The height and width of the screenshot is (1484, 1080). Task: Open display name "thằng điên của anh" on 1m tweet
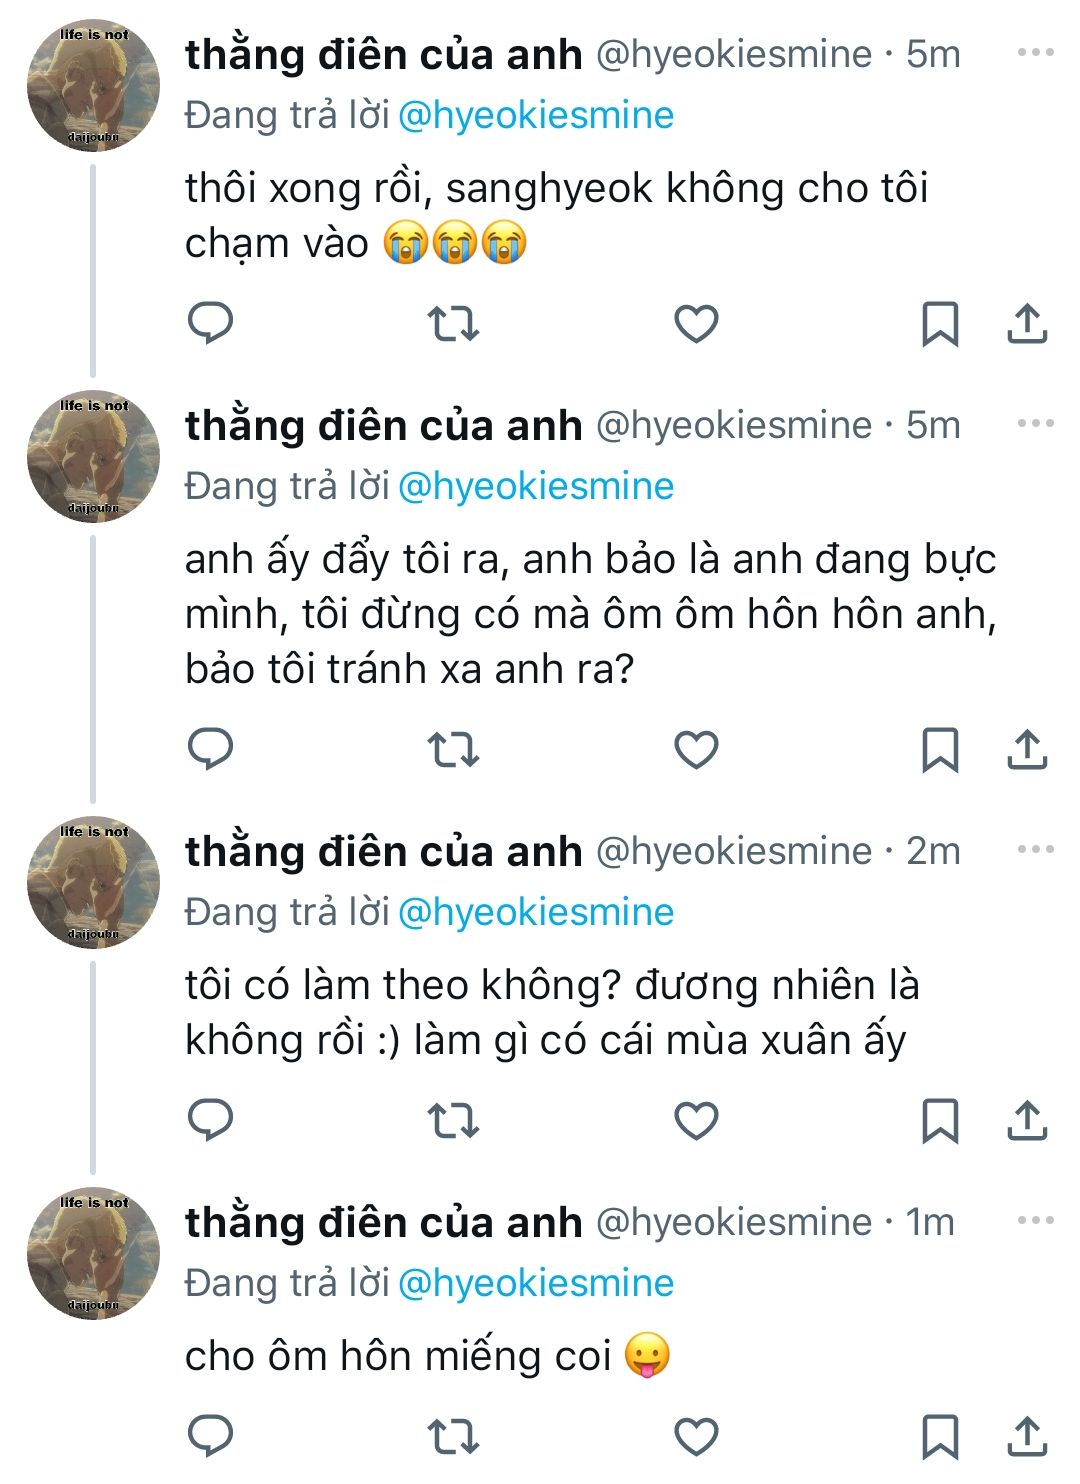(384, 1222)
